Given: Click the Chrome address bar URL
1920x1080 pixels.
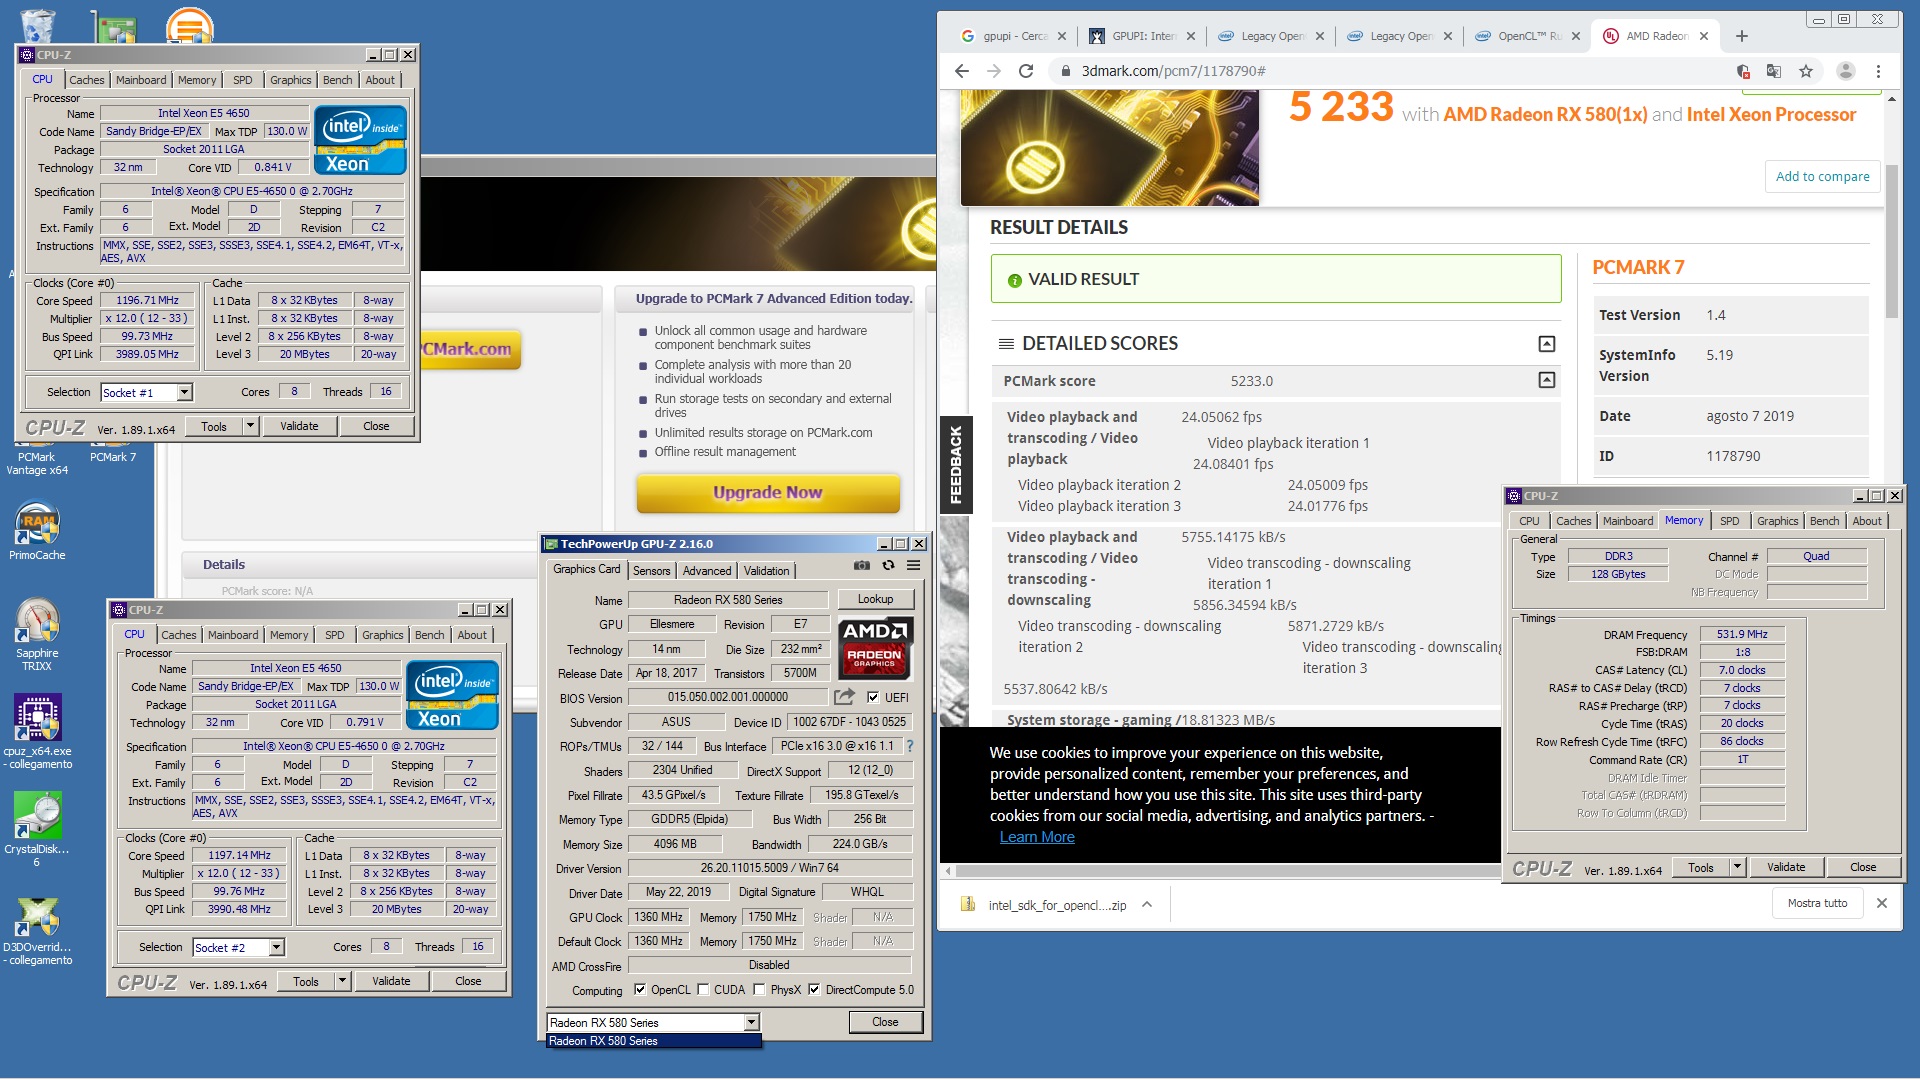Looking at the screenshot, I should 1173,71.
